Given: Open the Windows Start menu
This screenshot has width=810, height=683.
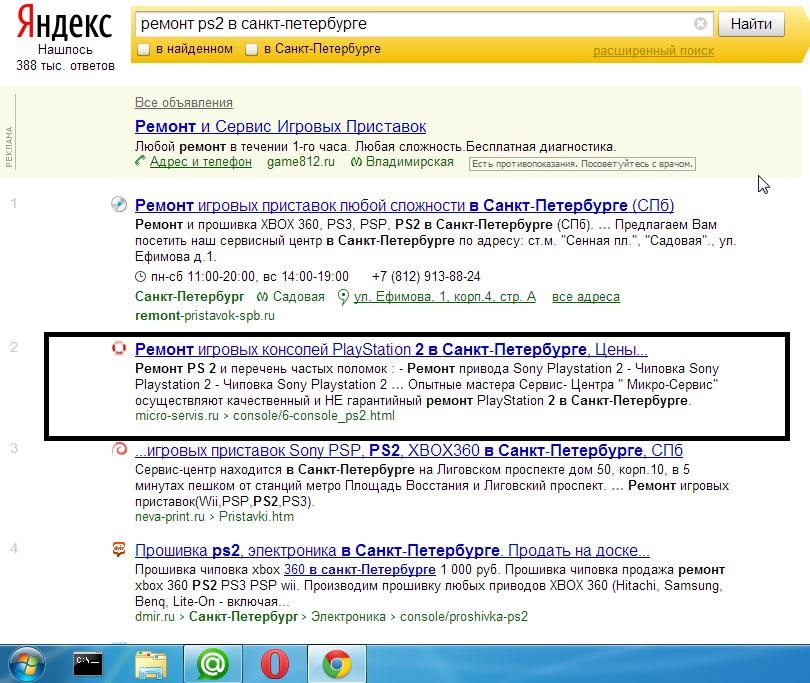Looking at the screenshot, I should pos(27,665).
